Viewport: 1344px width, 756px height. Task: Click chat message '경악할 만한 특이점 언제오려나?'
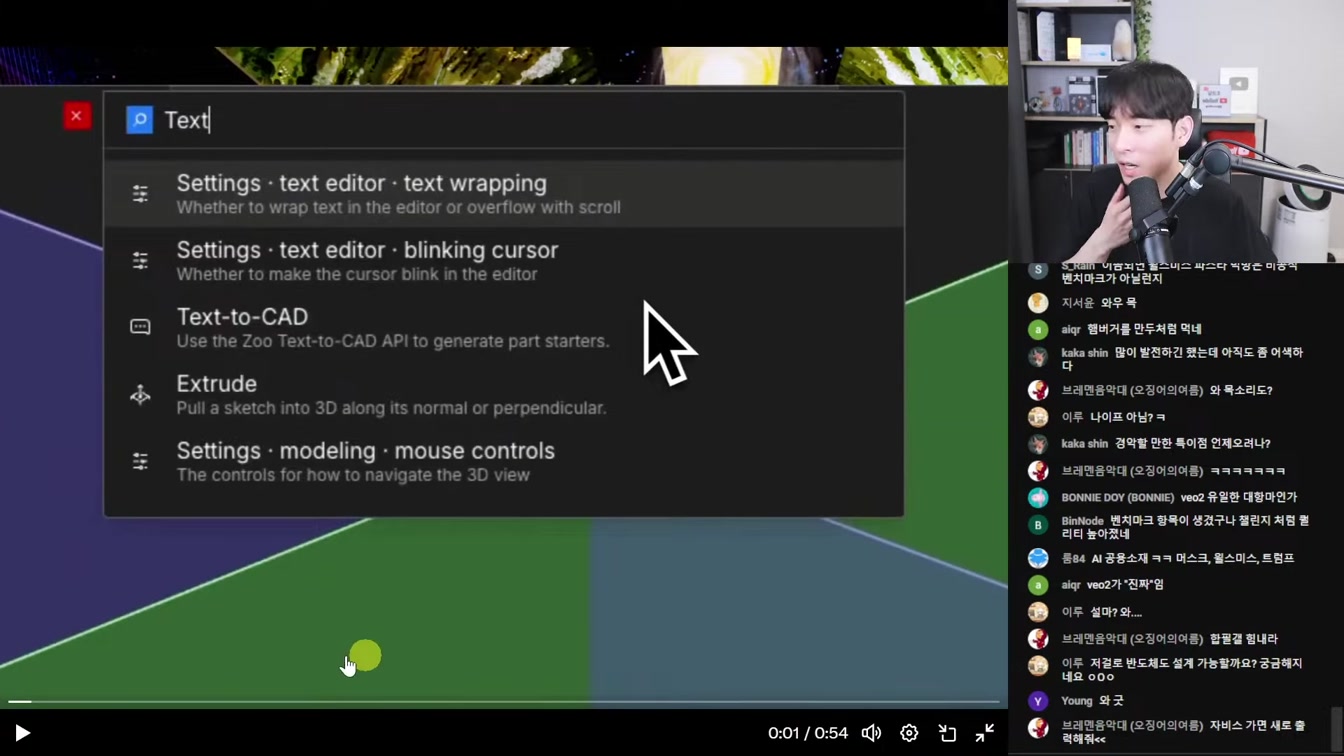coord(1193,444)
